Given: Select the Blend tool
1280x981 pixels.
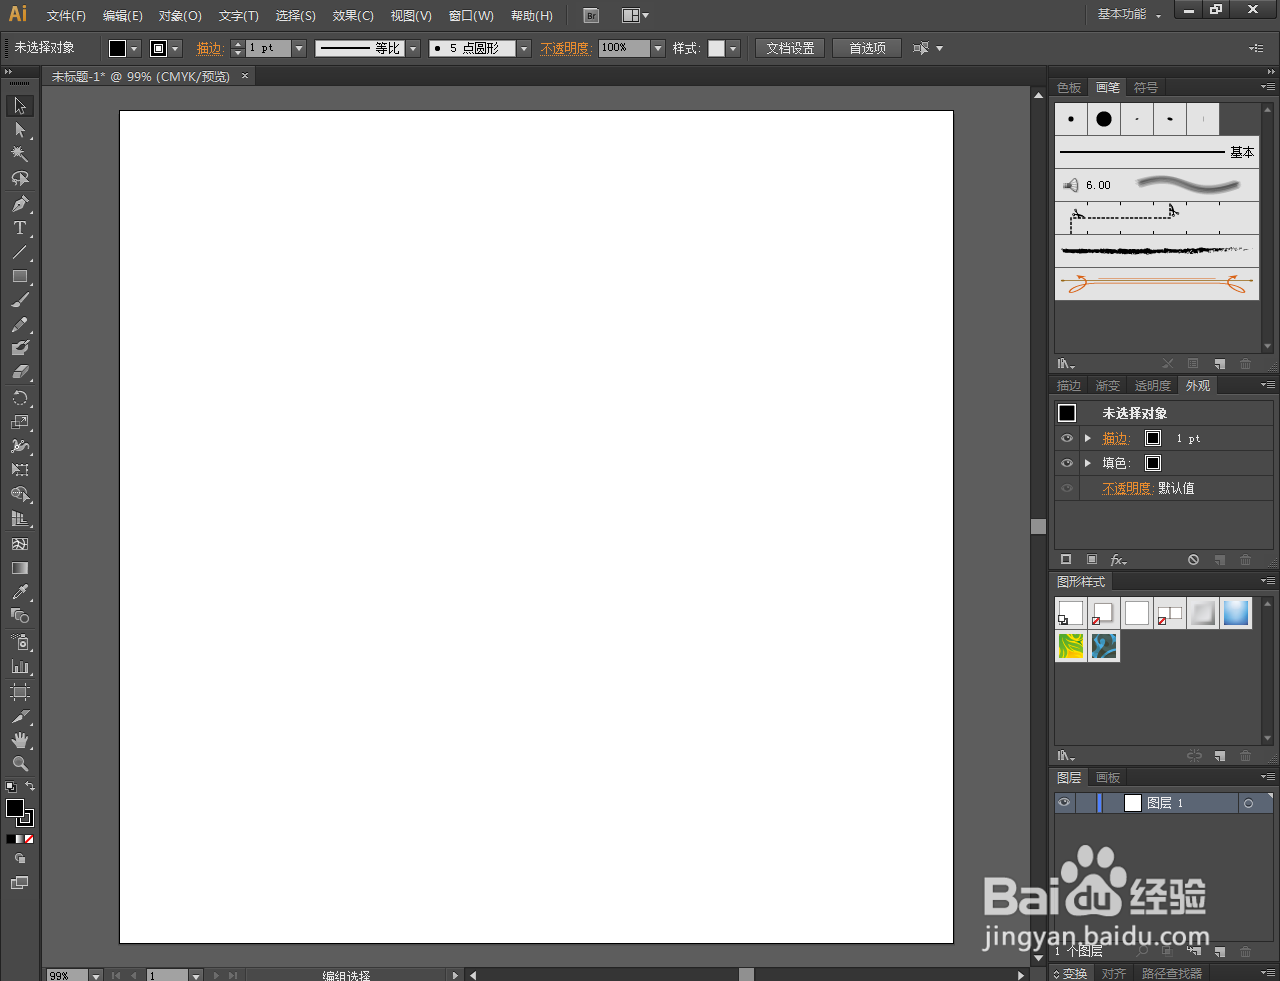Looking at the screenshot, I should coord(20,616).
